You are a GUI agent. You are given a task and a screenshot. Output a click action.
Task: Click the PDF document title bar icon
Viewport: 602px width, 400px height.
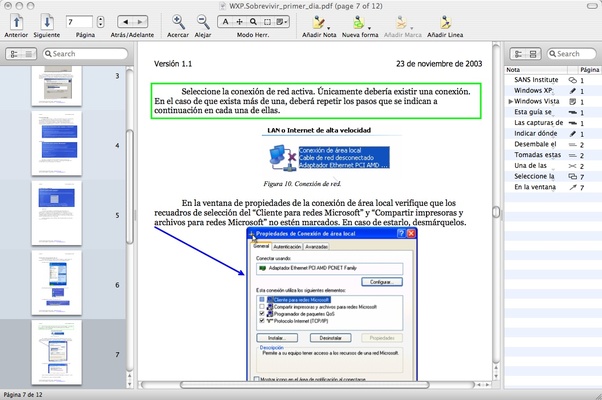click(x=222, y=6)
